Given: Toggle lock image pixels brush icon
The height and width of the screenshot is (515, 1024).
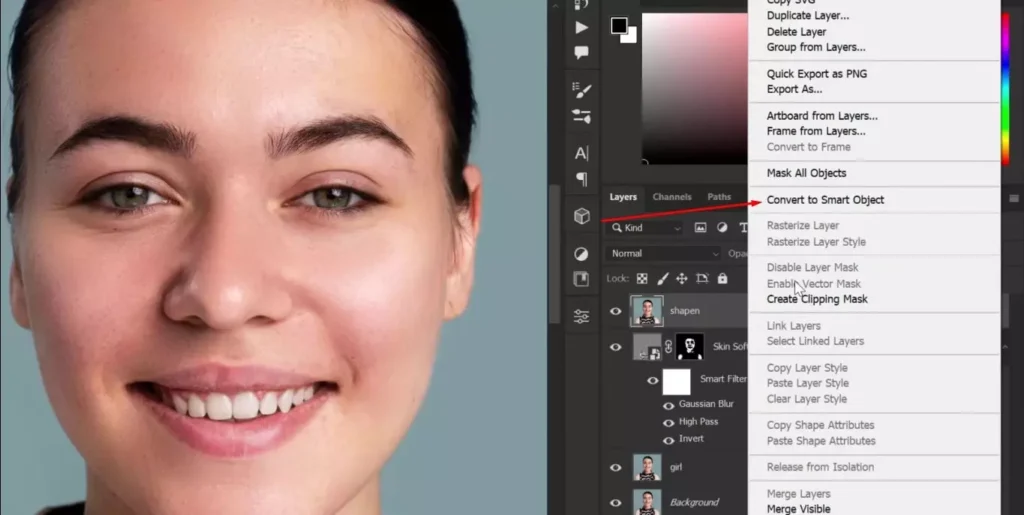Looking at the screenshot, I should click(662, 279).
